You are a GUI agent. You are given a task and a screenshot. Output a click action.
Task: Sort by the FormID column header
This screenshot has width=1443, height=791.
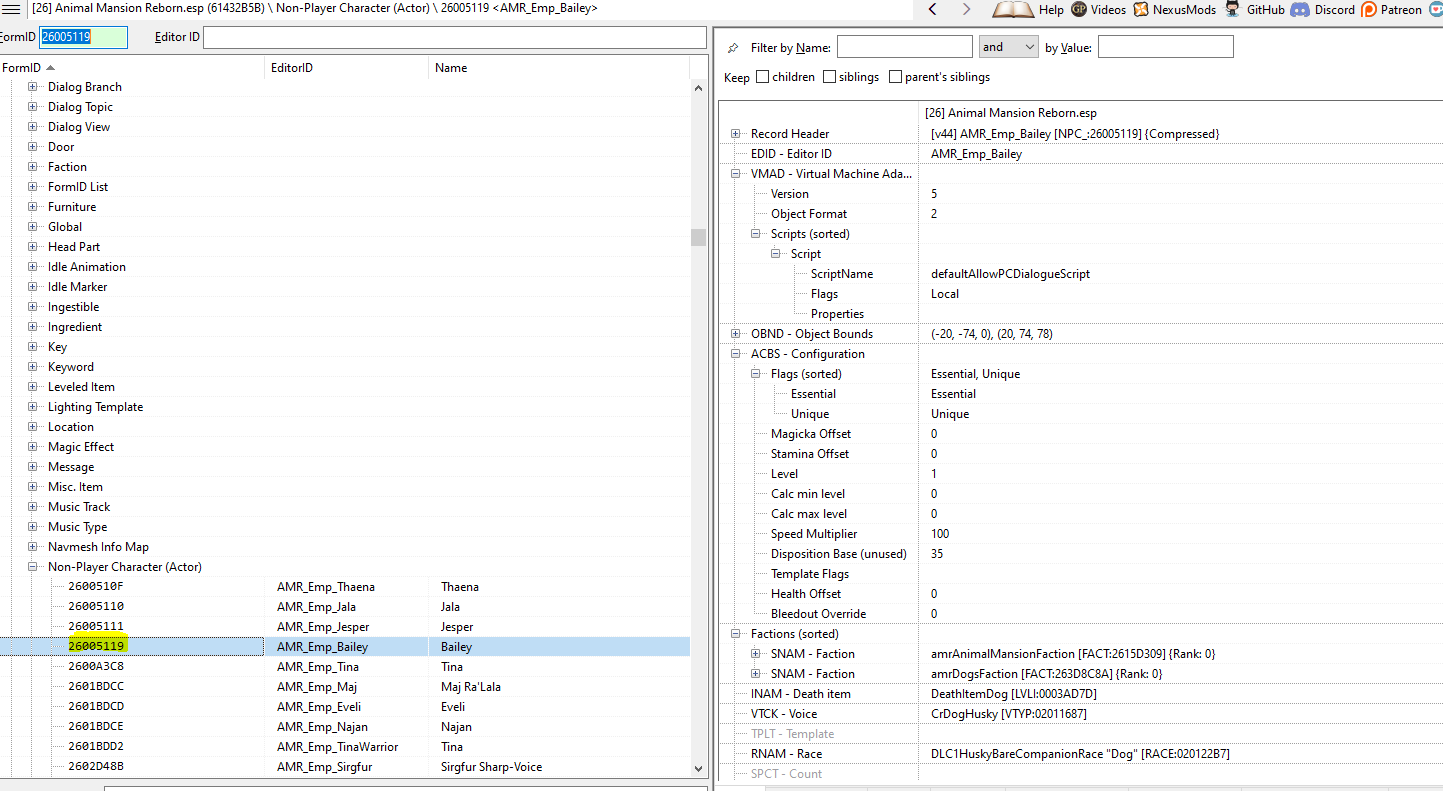132,68
